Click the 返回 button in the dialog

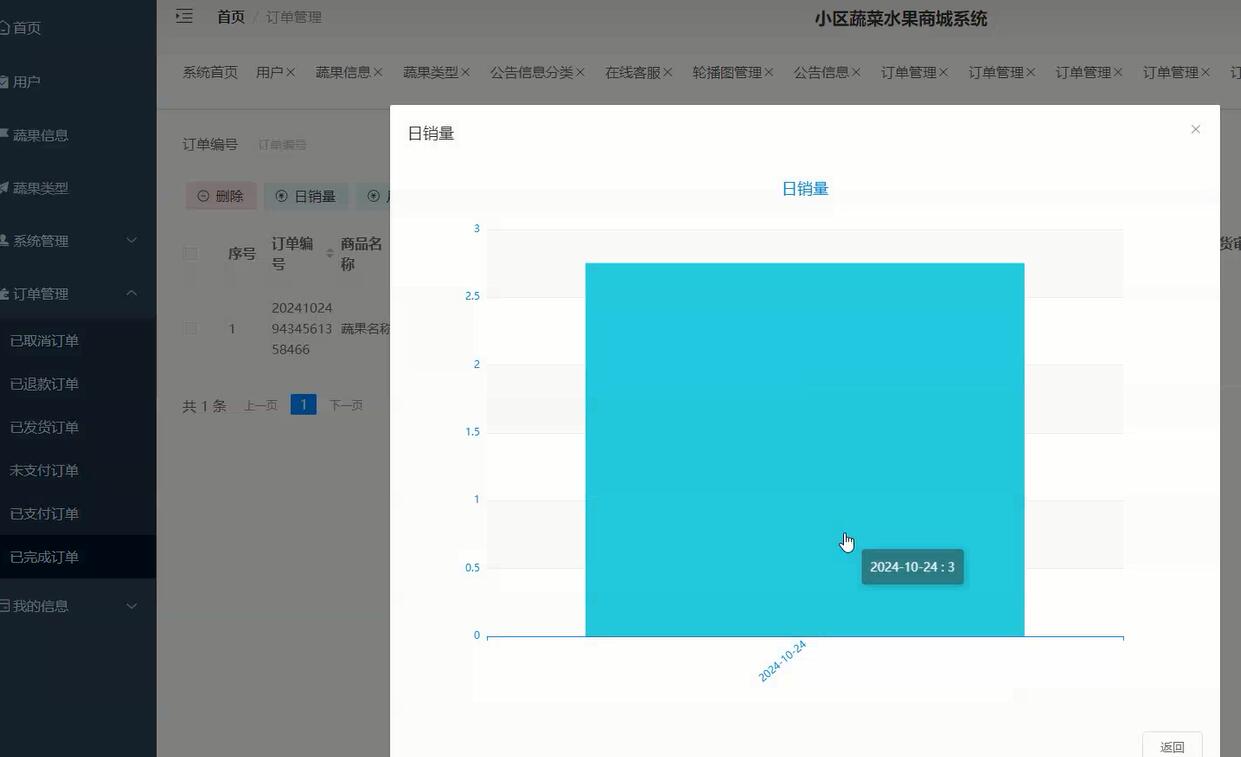tap(1171, 746)
